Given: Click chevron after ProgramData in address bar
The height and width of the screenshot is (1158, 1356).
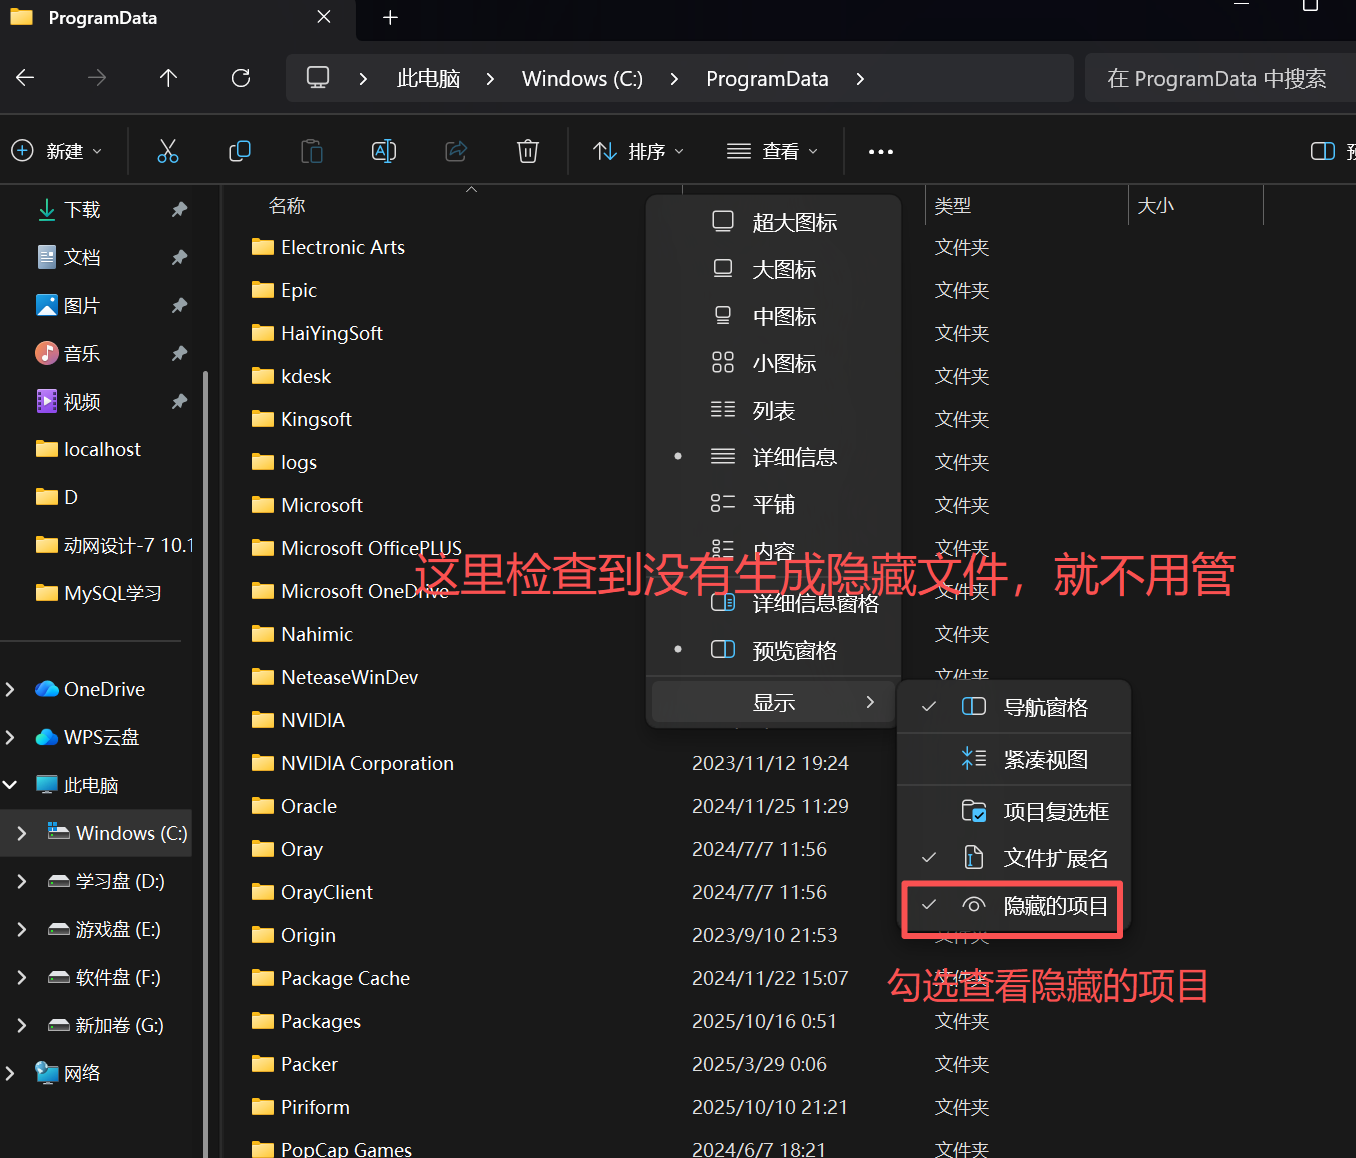Looking at the screenshot, I should point(860,78).
